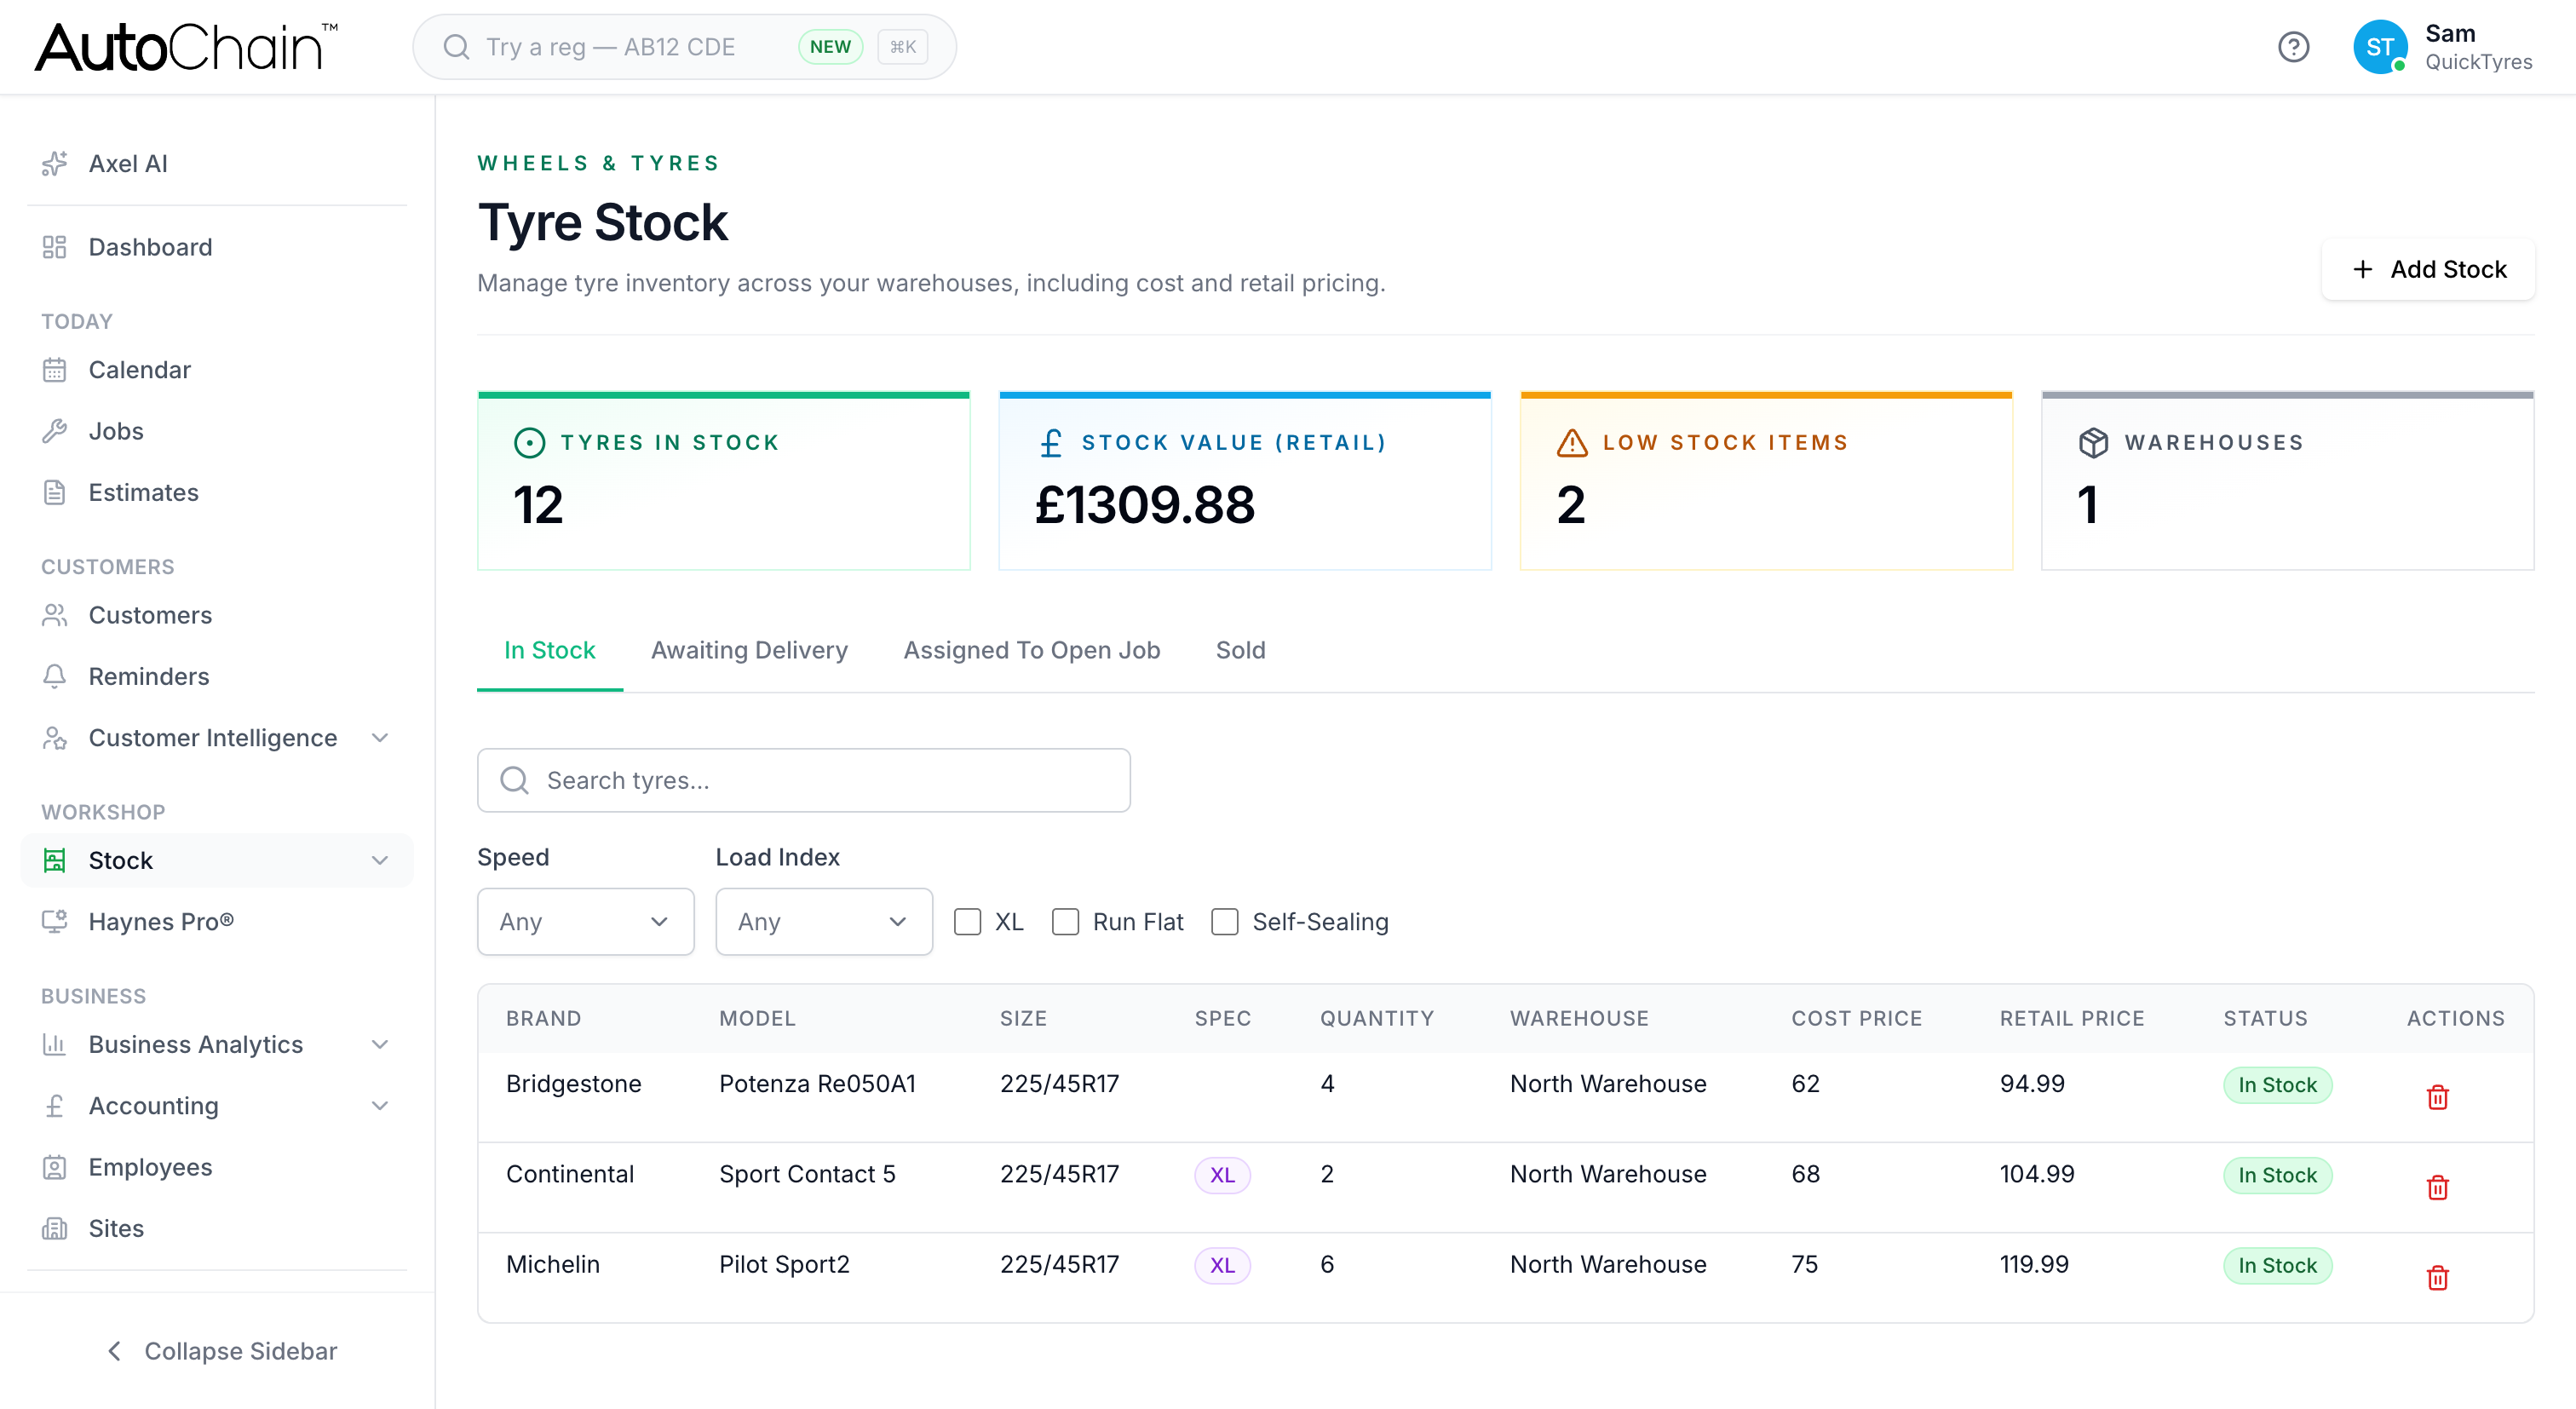2576x1409 pixels.
Task: Click the Axel AI sparkle icon
Action: (x=55, y=163)
